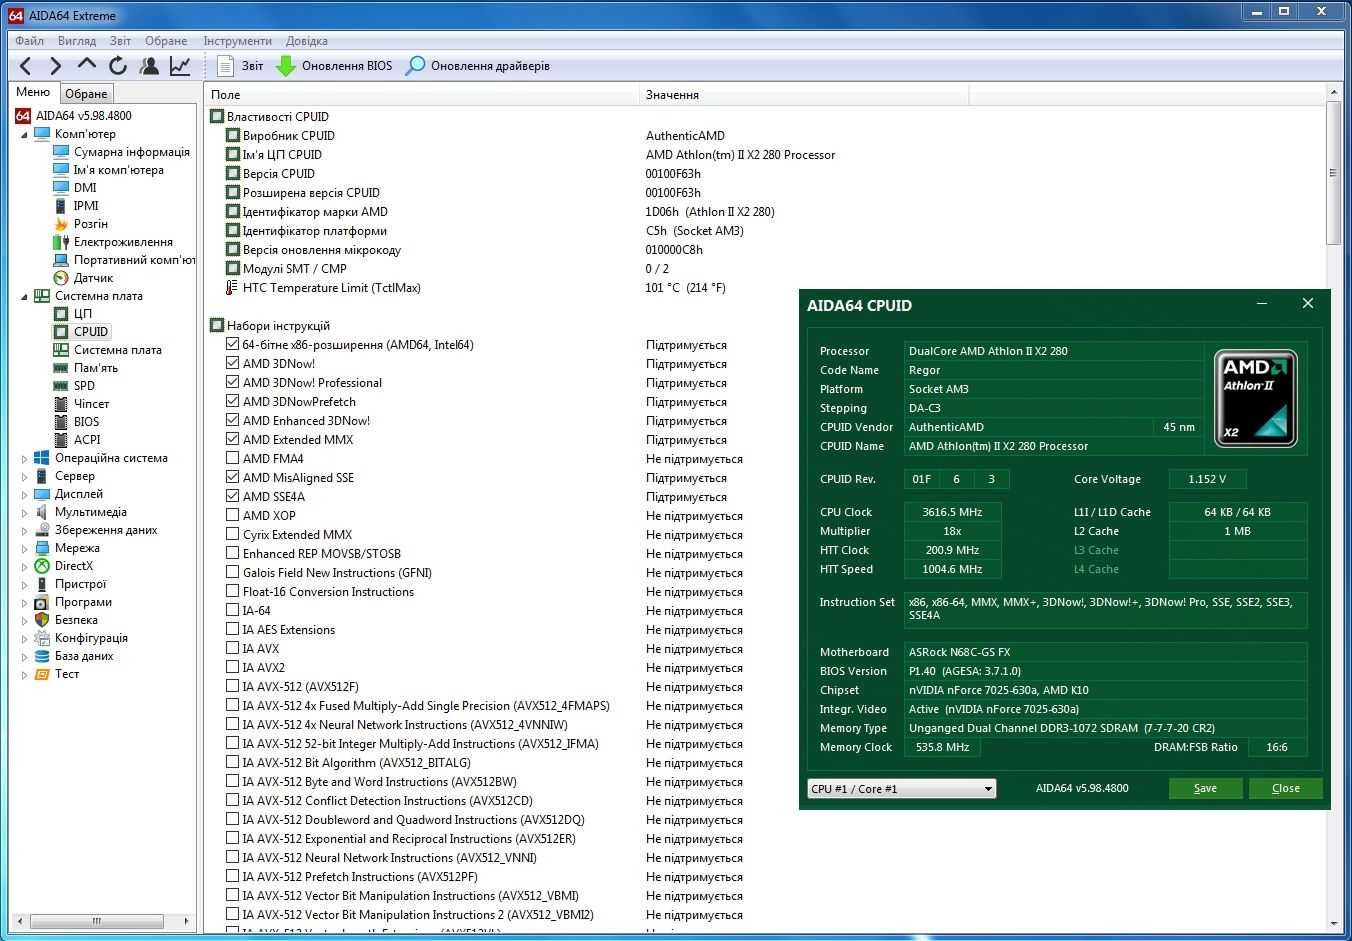
Task: Open ACPI tree item
Action: [x=86, y=440]
